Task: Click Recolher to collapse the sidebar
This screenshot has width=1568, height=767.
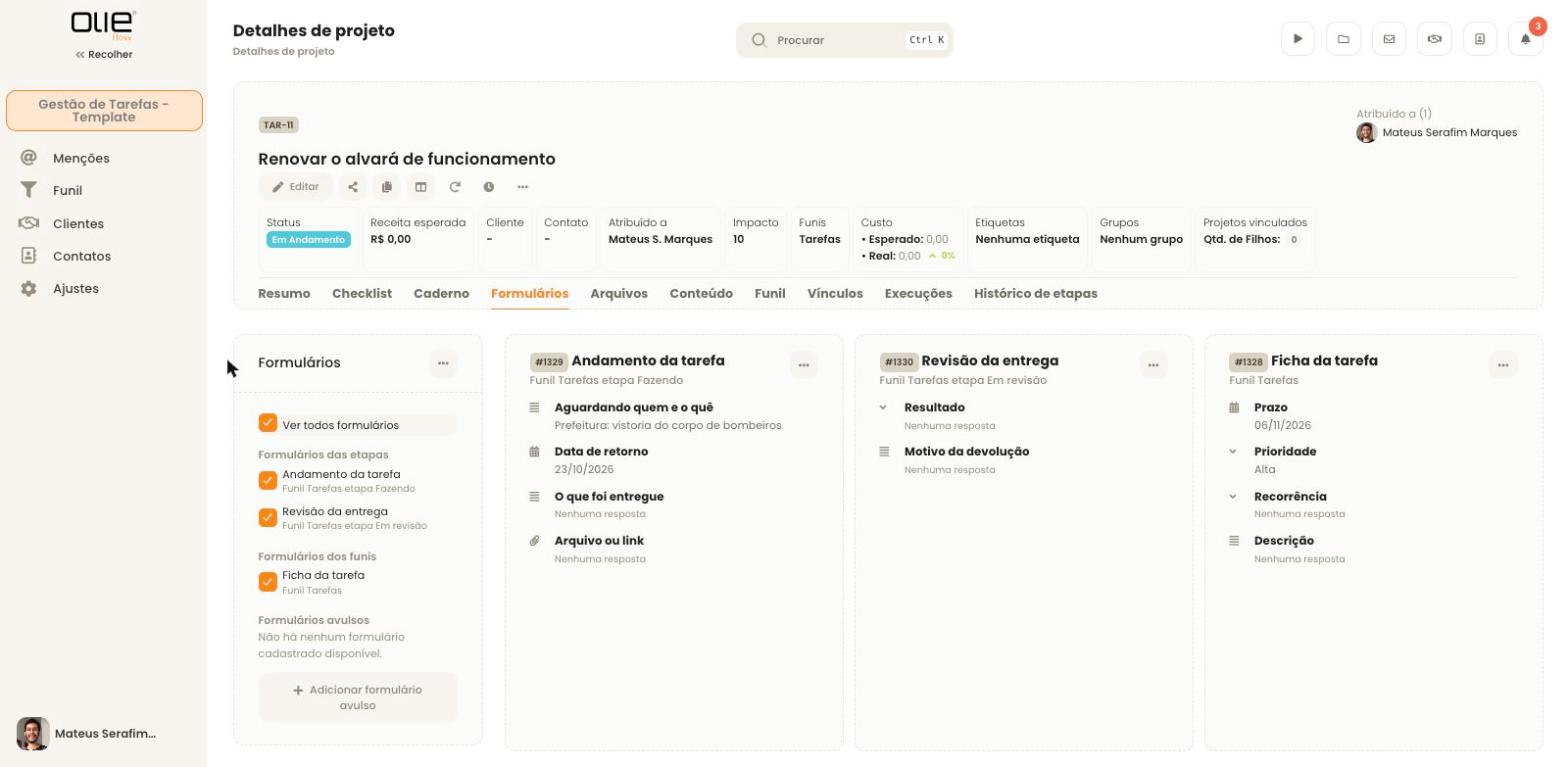Action: click(104, 54)
